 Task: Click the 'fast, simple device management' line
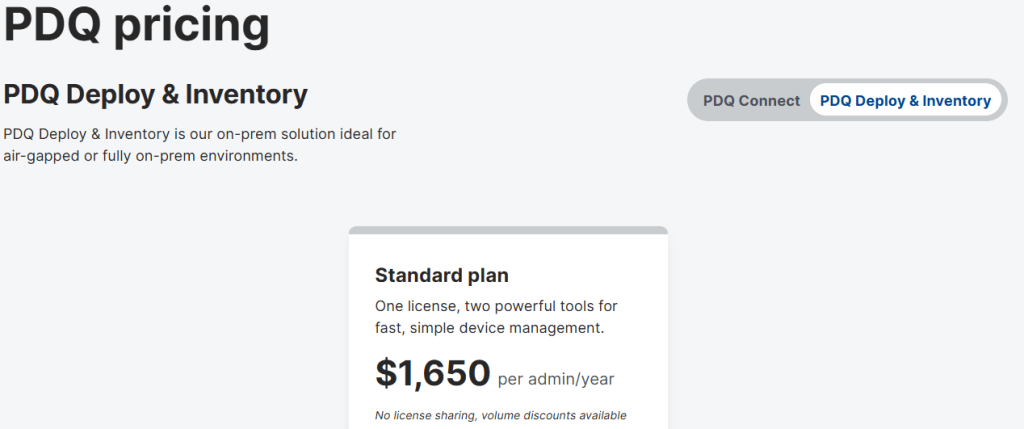489,327
